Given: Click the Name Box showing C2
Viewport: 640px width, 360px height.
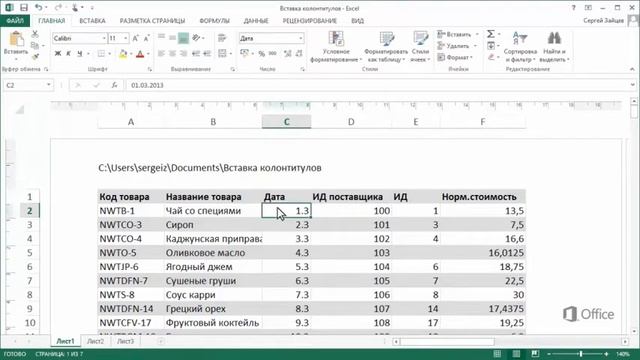Looking at the screenshot, I should (x=28, y=85).
